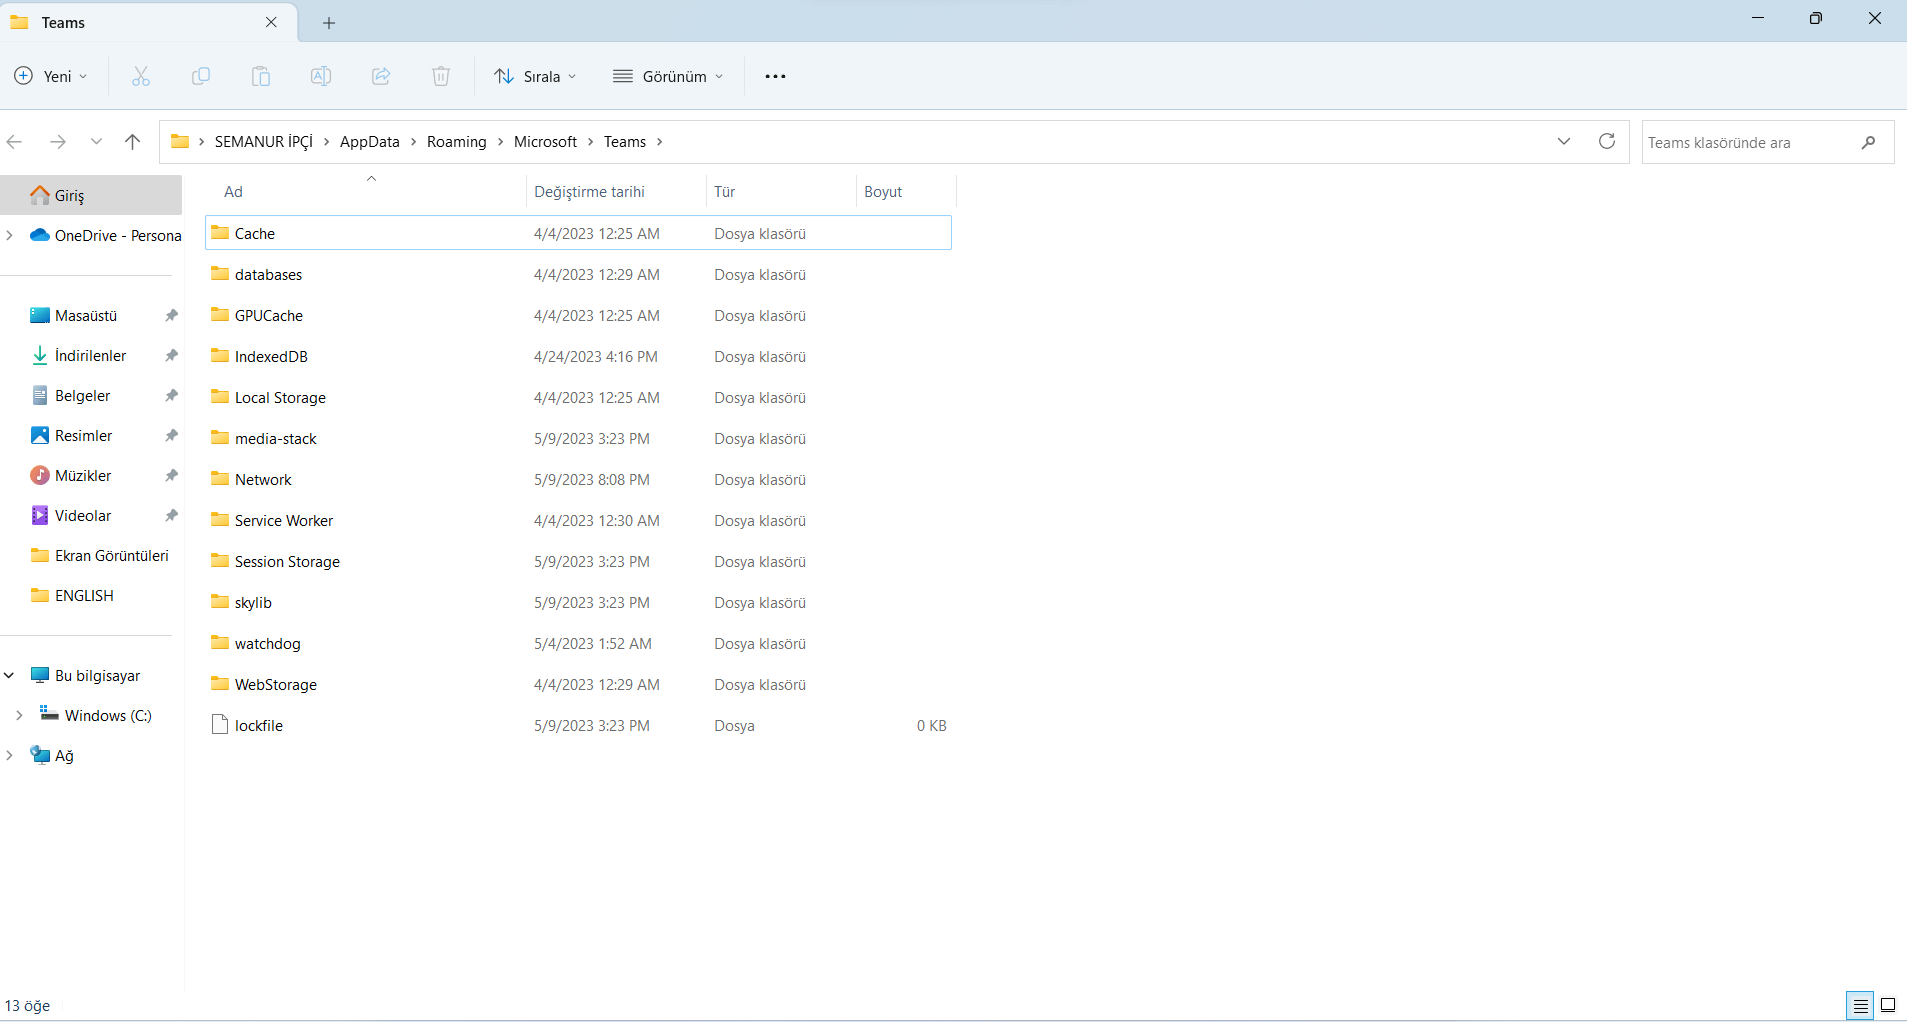Select the lockfile file
1907x1022 pixels.
(578, 725)
